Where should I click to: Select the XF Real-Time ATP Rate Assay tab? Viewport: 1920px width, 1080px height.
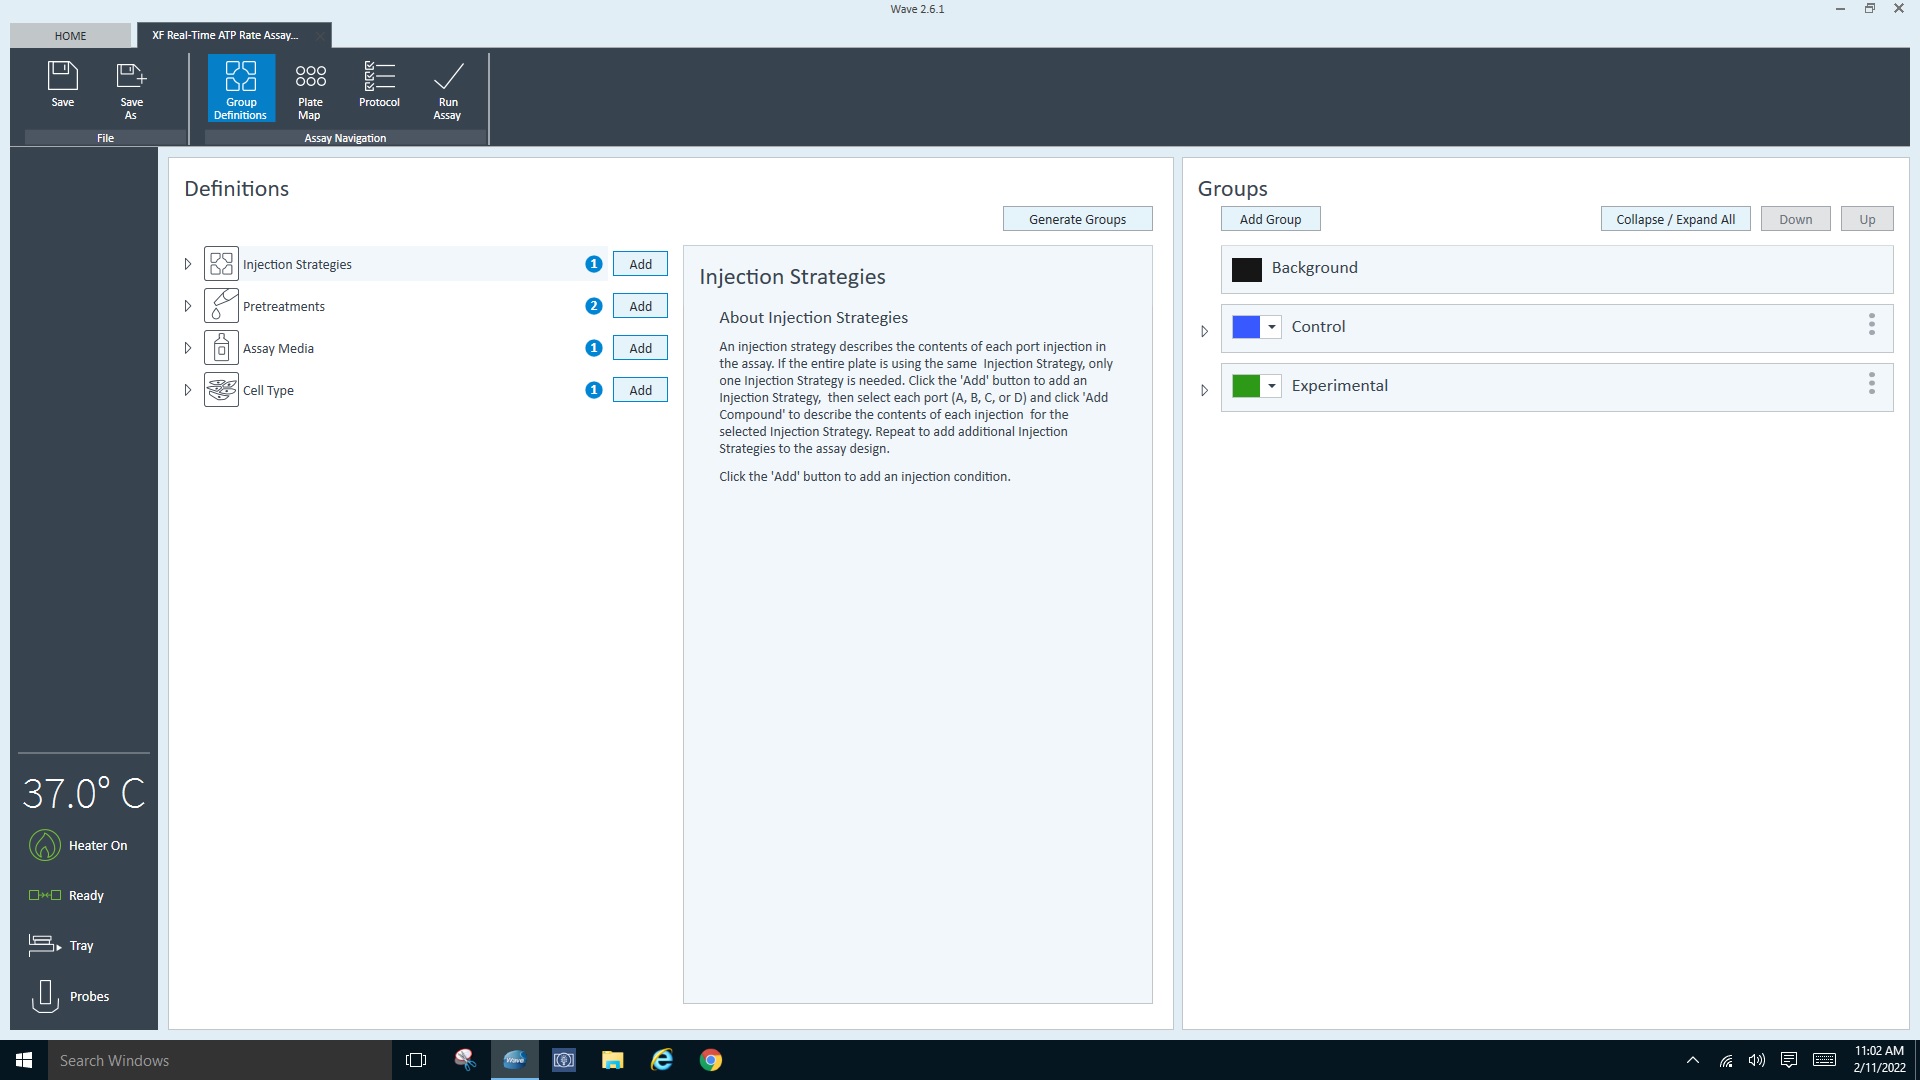(225, 35)
